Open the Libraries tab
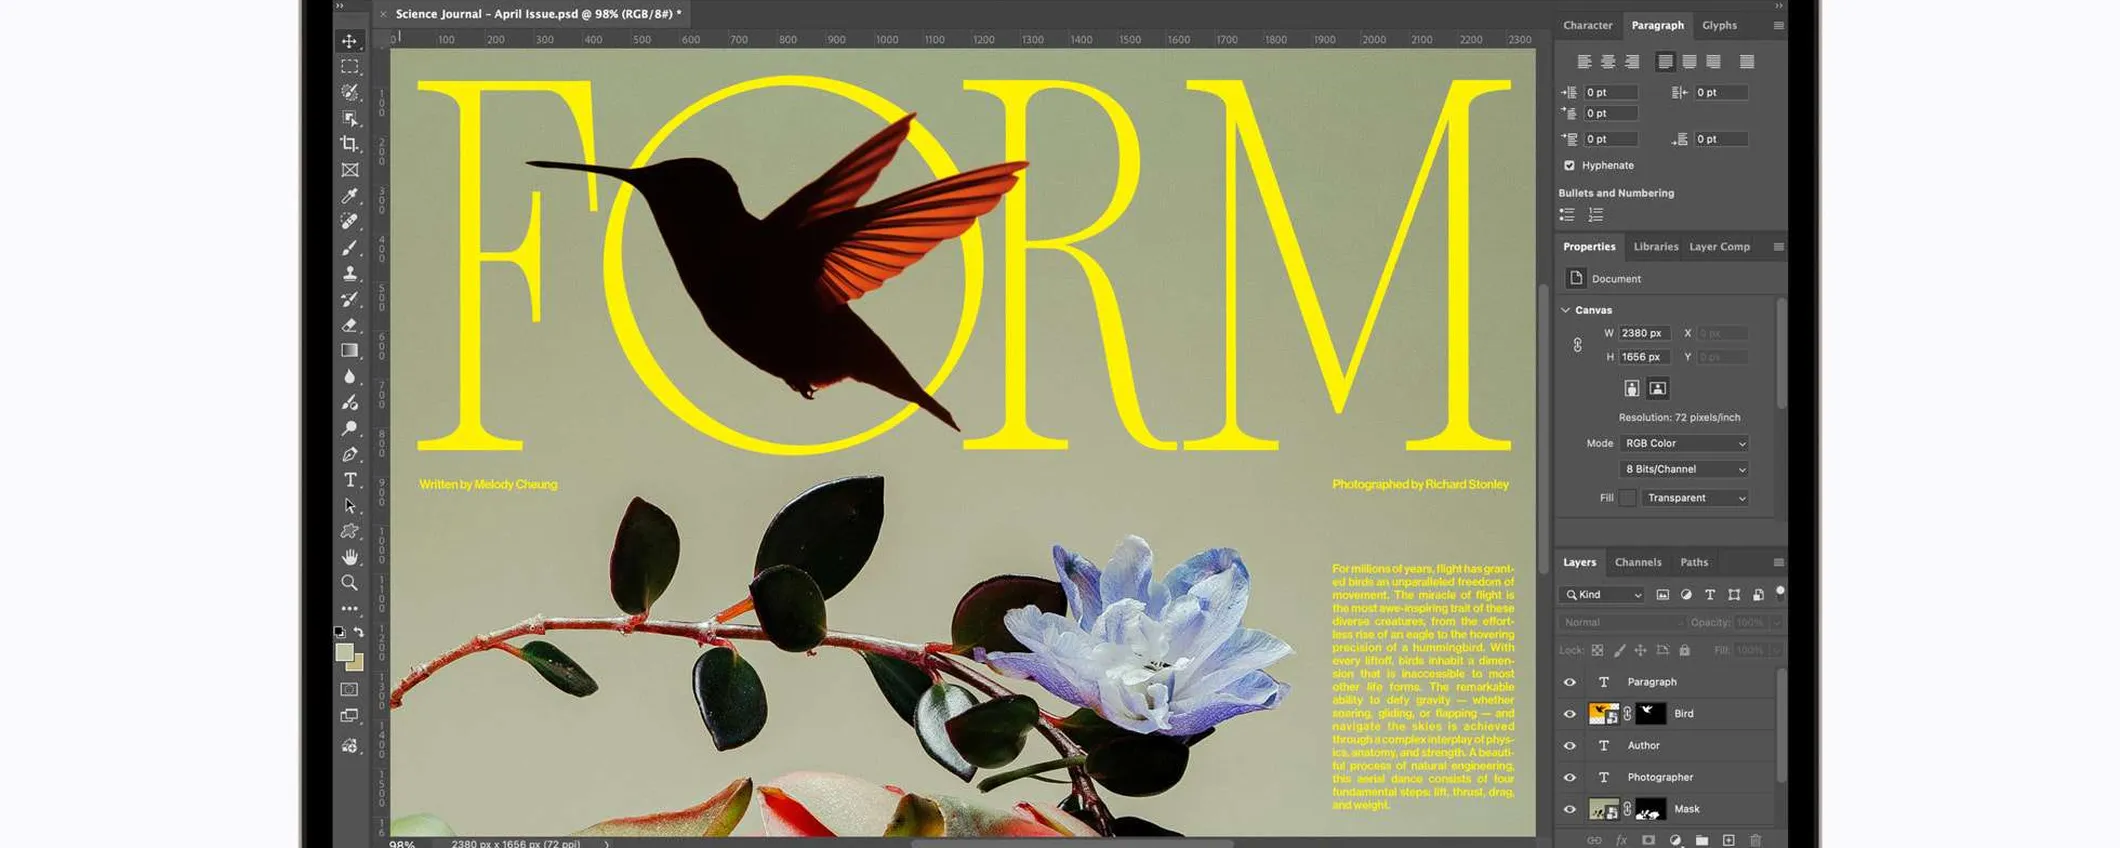This screenshot has width=2120, height=848. pyautogui.click(x=1656, y=247)
